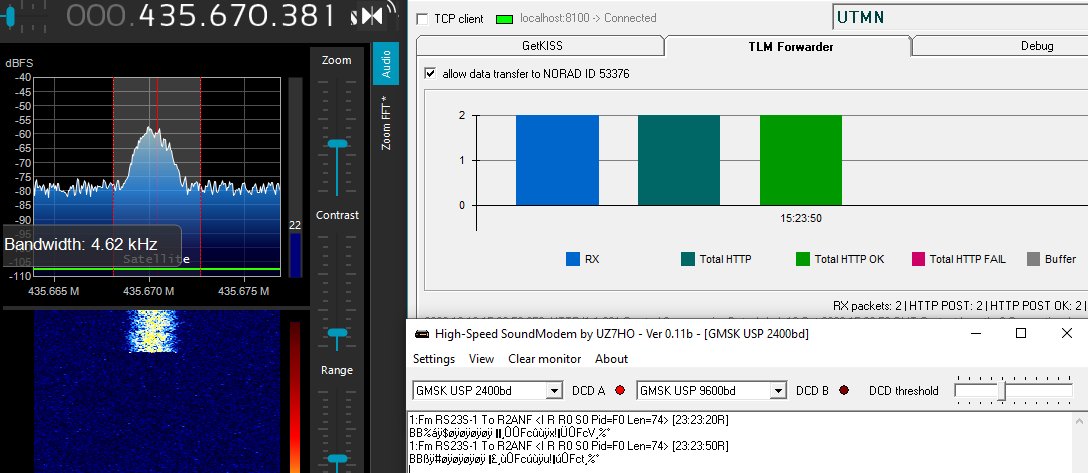Click the Zoom slider handle
Image resolution: width=1088 pixels, height=473 pixels.
pyautogui.click(x=337, y=144)
